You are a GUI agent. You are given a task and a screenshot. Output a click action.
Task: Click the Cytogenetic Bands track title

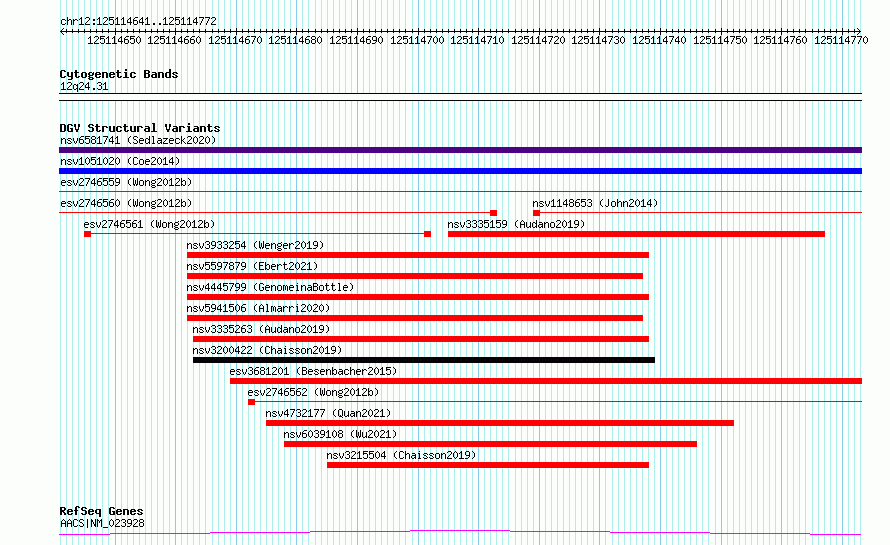coord(119,74)
